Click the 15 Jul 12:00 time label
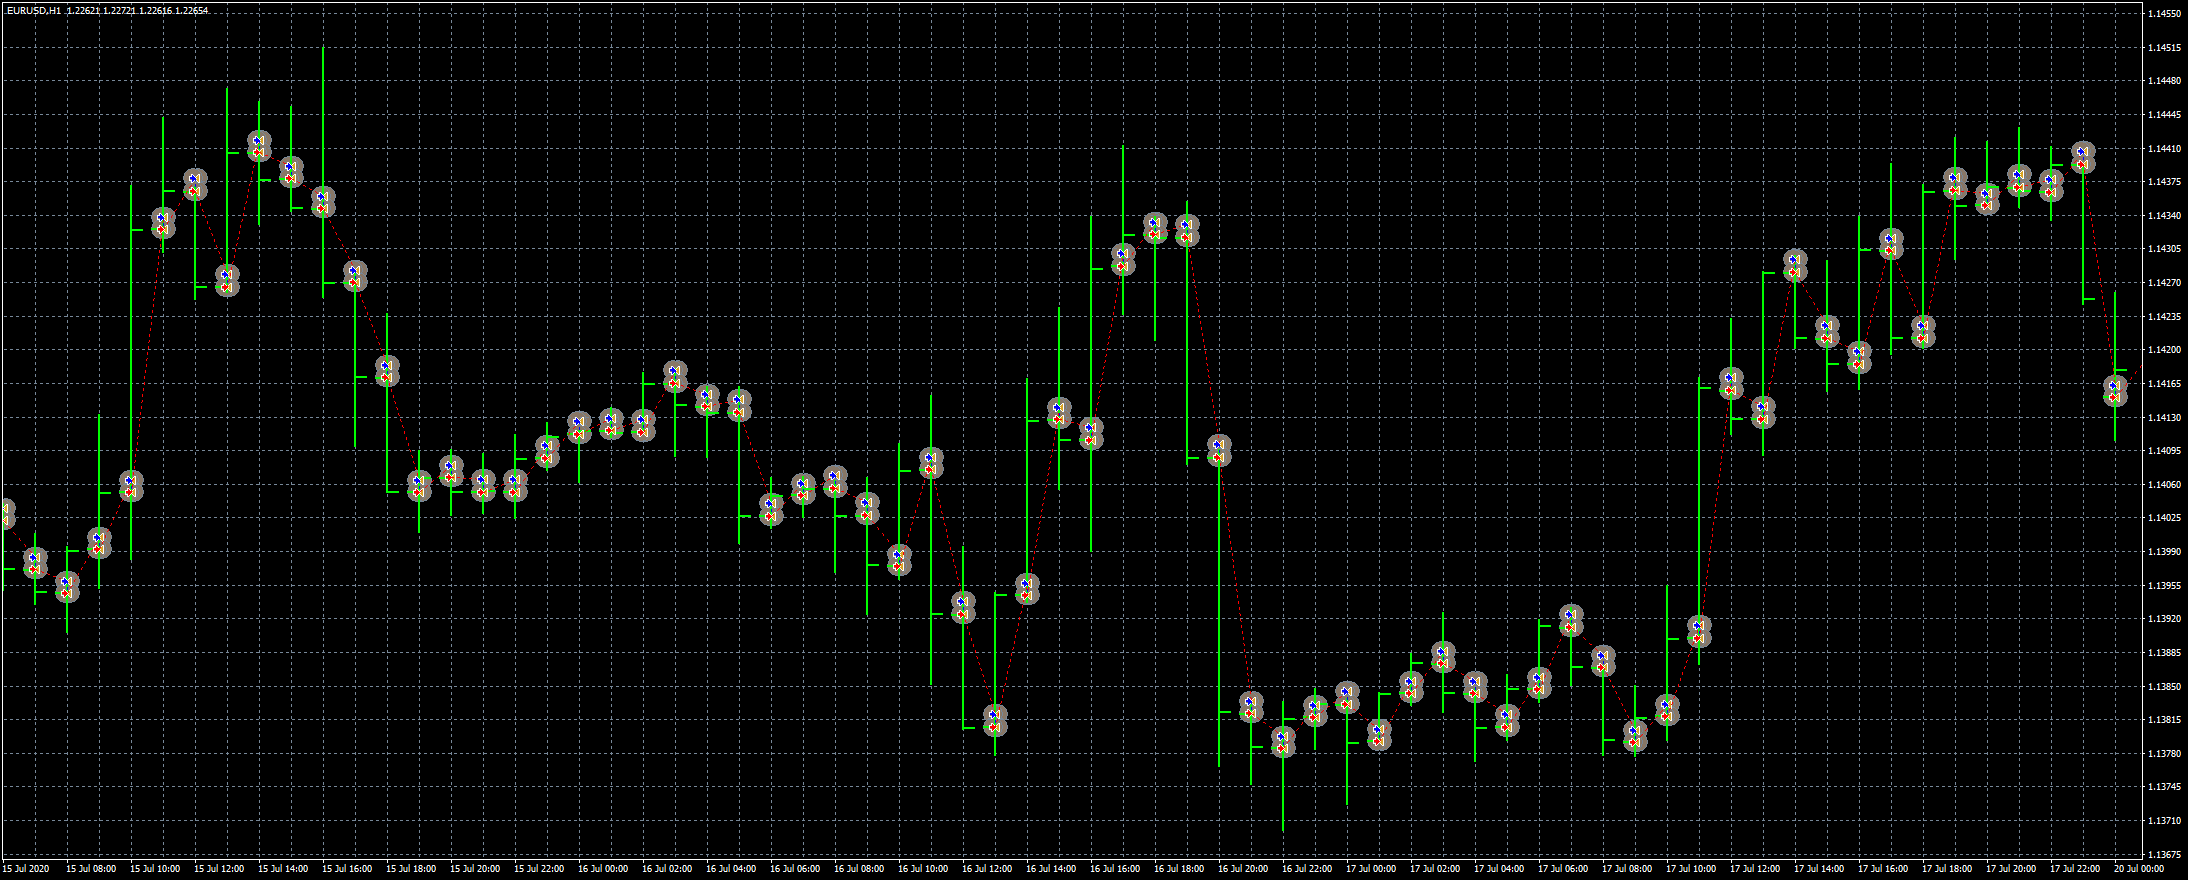 point(219,869)
